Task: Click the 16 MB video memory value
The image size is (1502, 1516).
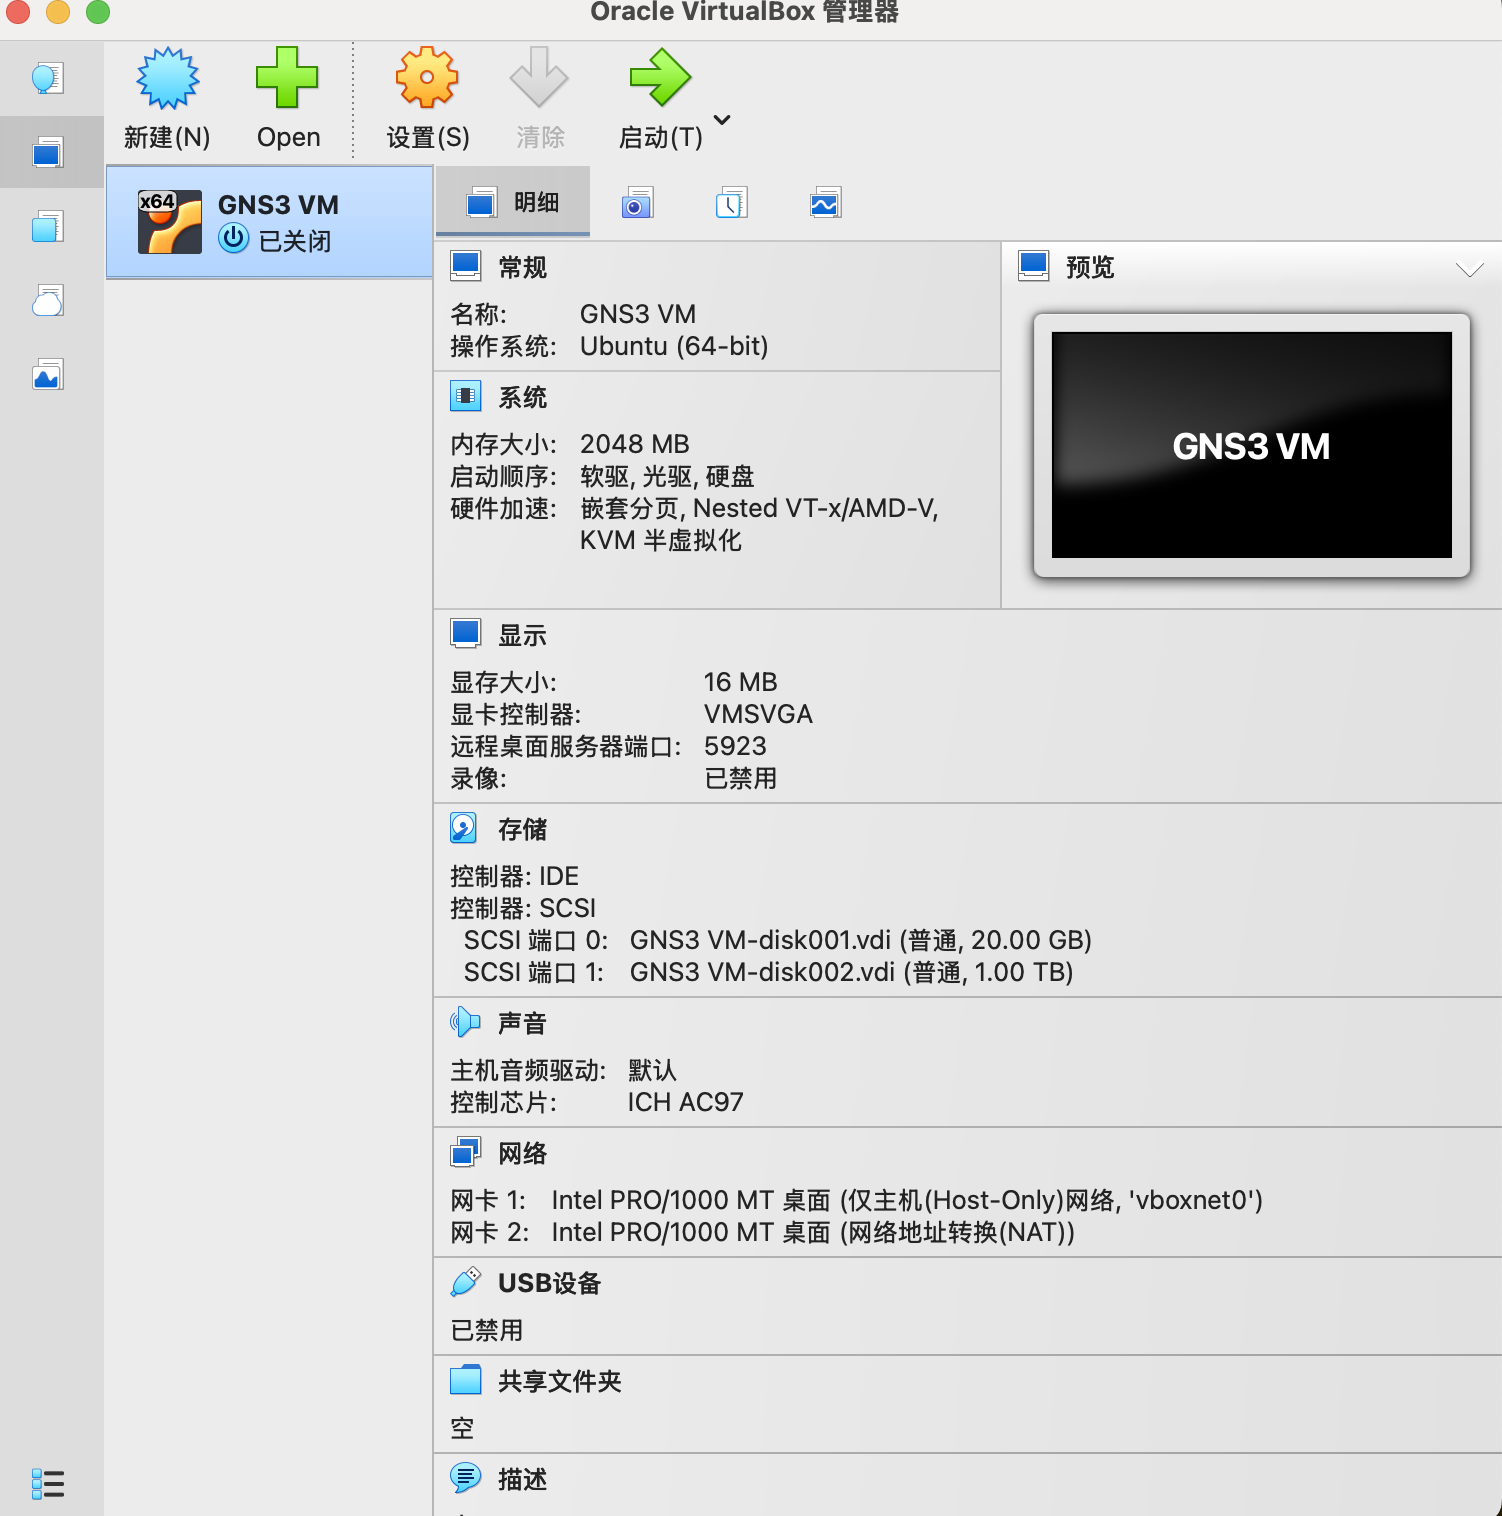Action: pyautogui.click(x=741, y=682)
